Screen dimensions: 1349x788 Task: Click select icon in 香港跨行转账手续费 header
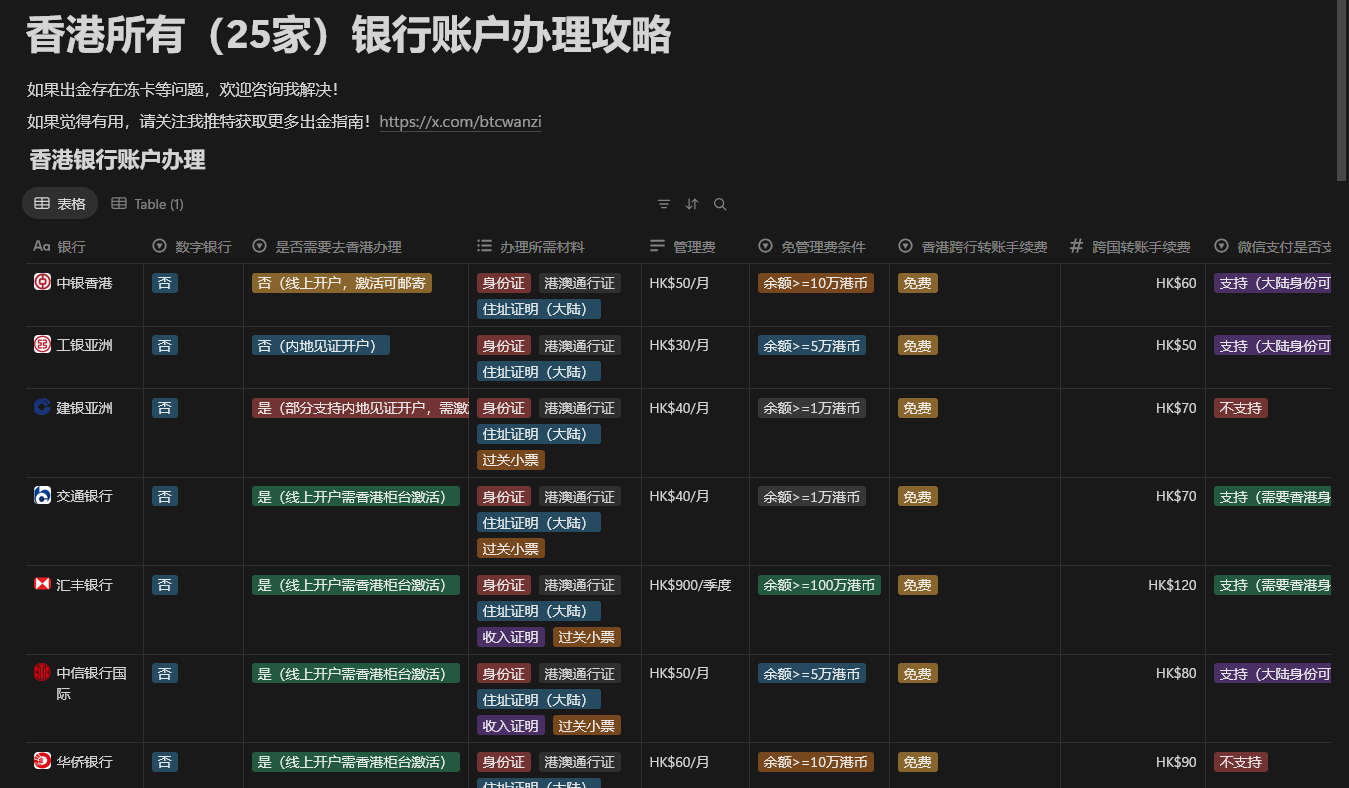[906, 246]
